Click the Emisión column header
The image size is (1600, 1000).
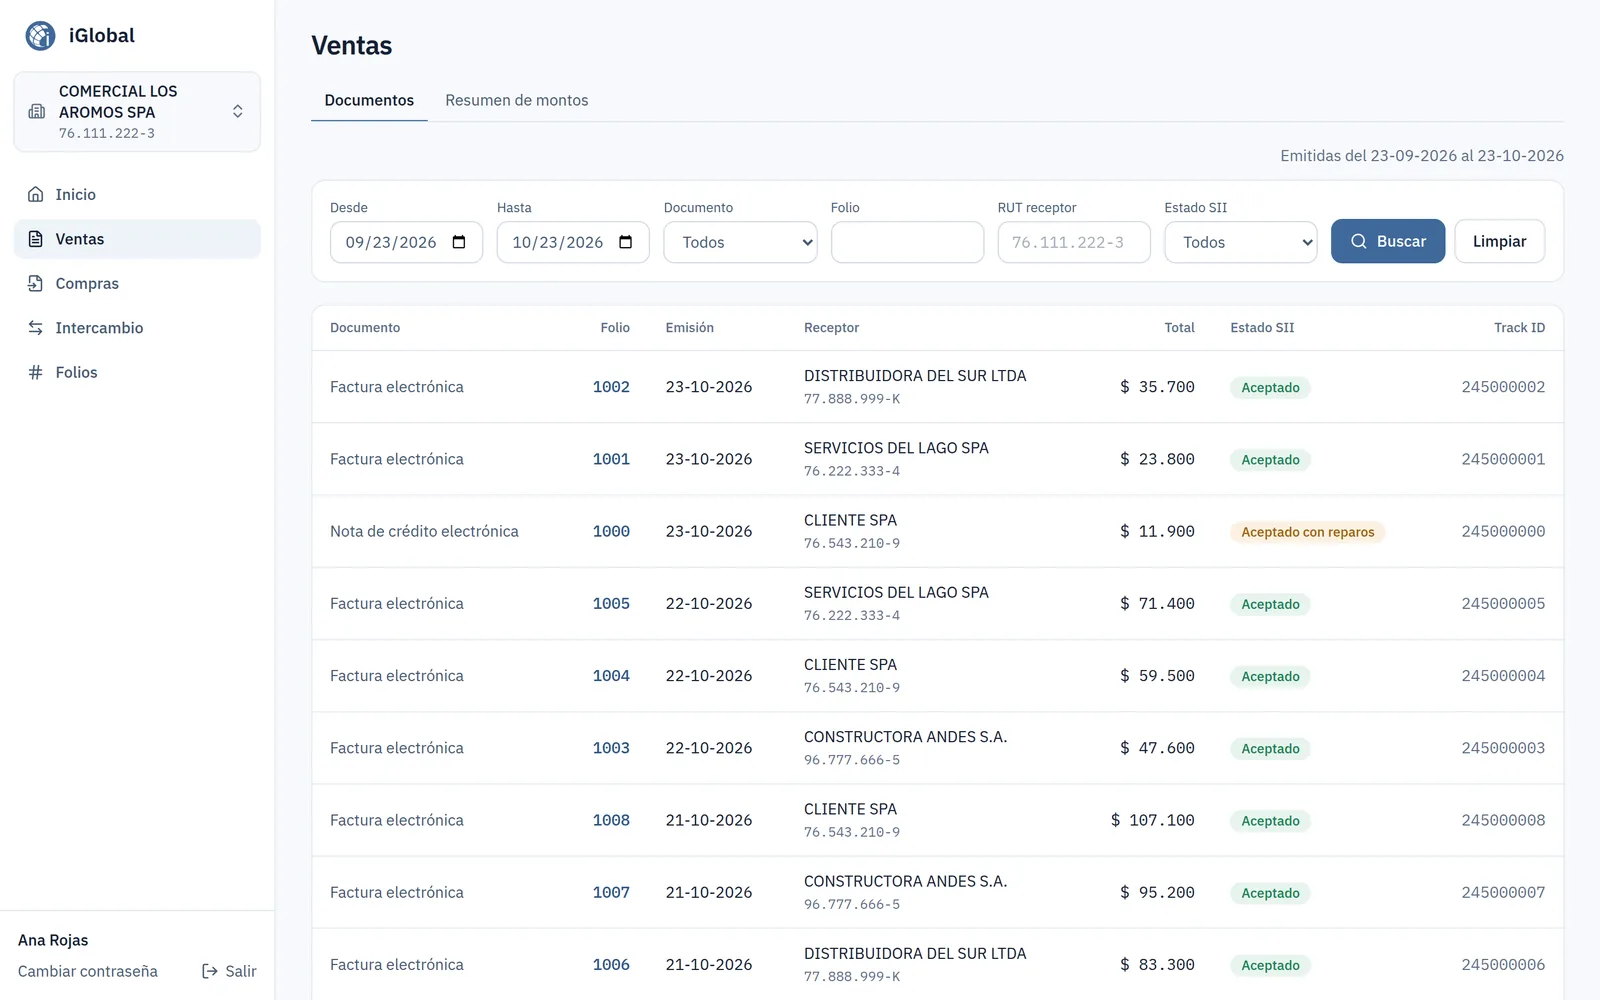[690, 328]
